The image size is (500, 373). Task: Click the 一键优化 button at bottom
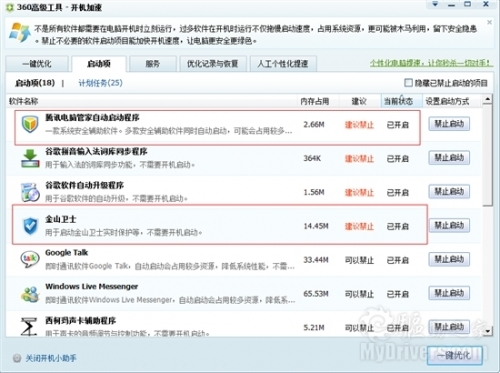tap(455, 355)
